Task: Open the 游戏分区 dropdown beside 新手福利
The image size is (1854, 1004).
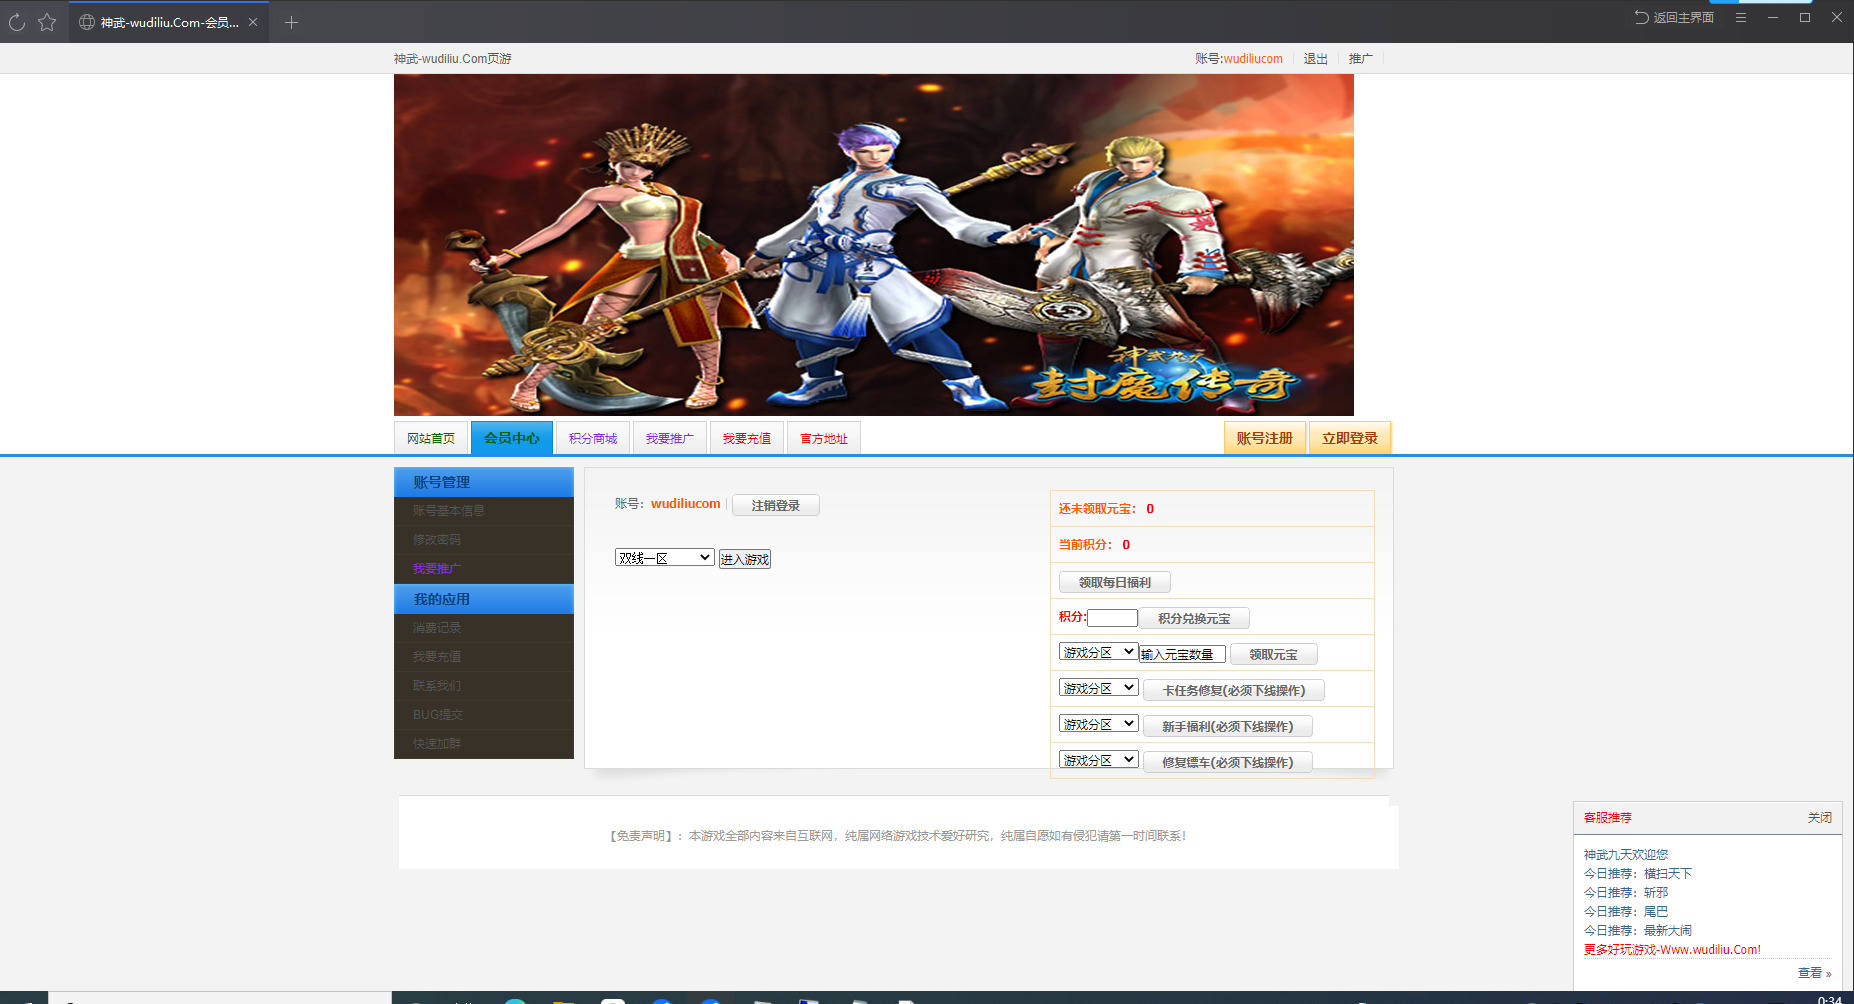Action: point(1098,724)
